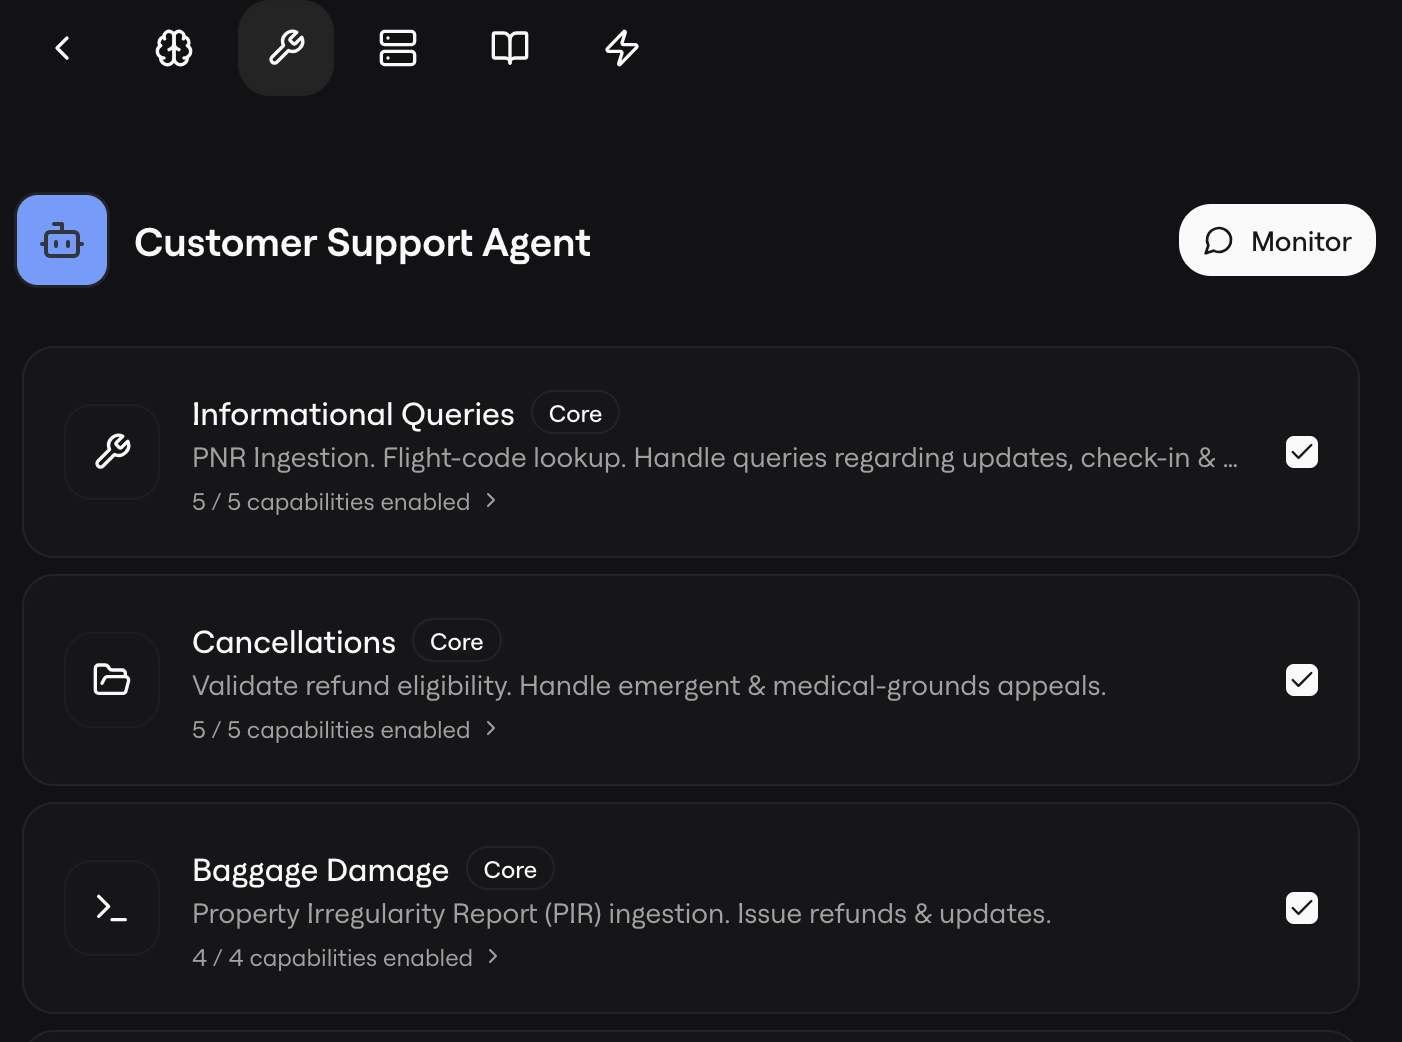
Task: Expand Baggage Damage 4 / 4 capabilities
Action: [345, 958]
